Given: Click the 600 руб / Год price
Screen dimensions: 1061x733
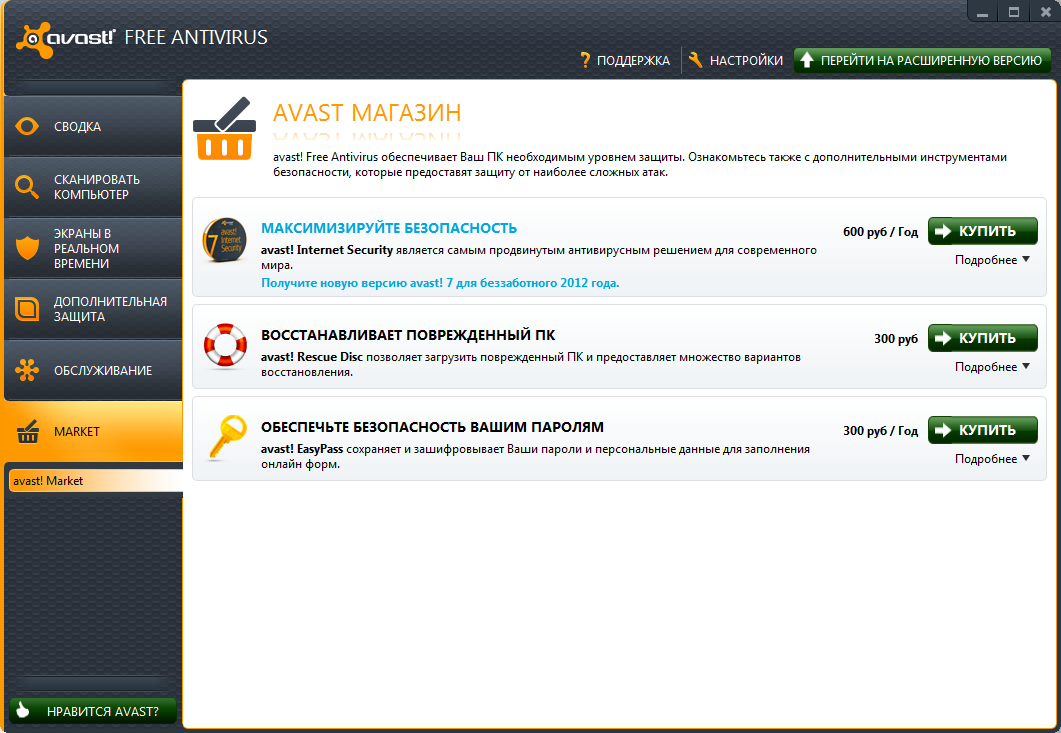Looking at the screenshot, I should 880,232.
